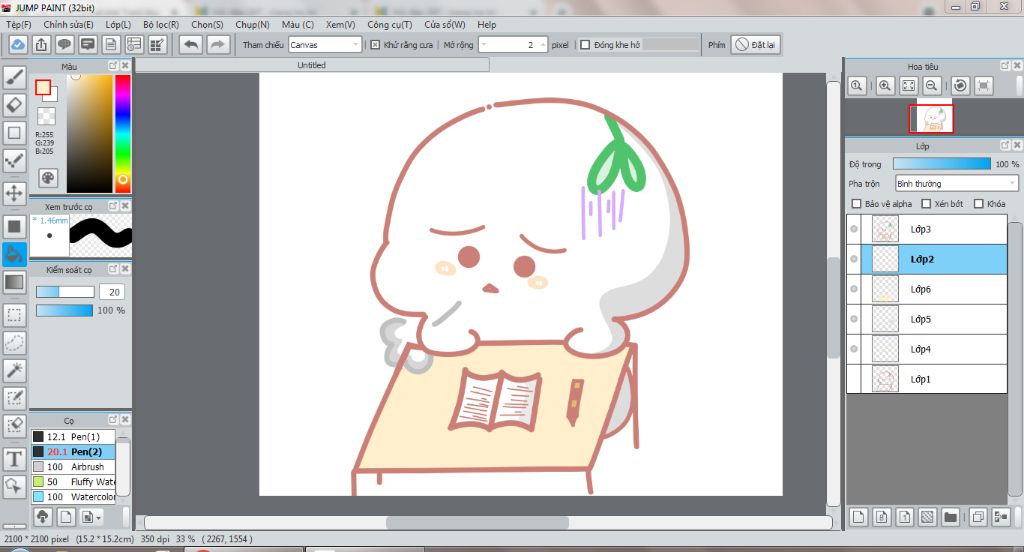The image size is (1024, 552).
Task: Open the Tệp(F) menu
Action: (19, 25)
